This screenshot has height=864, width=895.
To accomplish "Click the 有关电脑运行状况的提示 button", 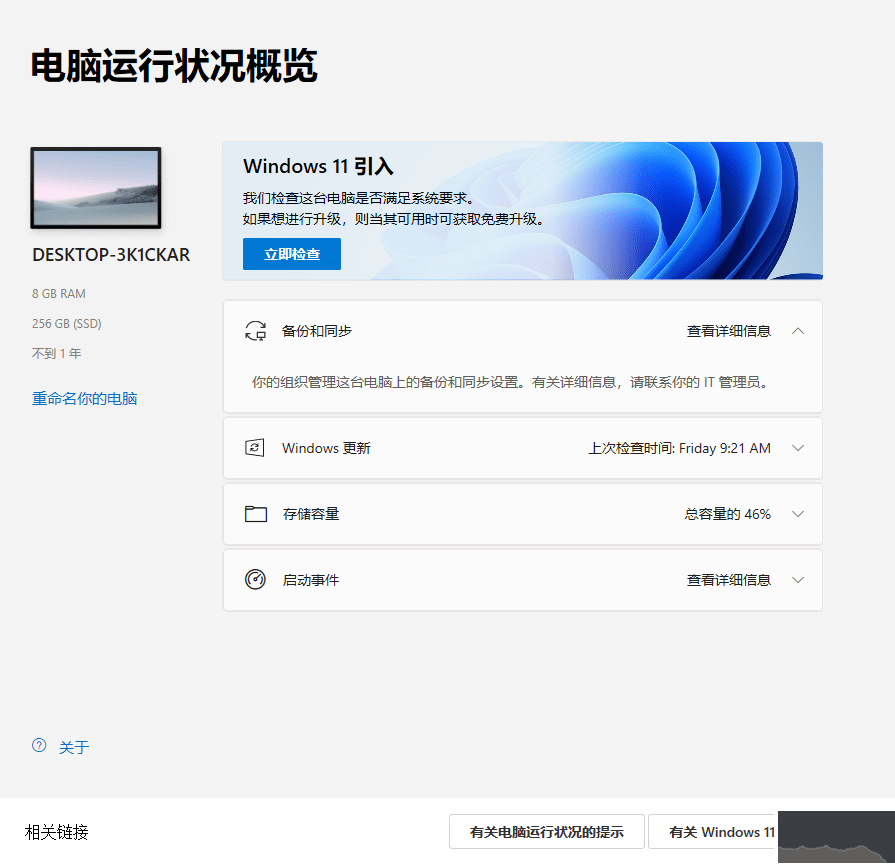I will pos(547,832).
